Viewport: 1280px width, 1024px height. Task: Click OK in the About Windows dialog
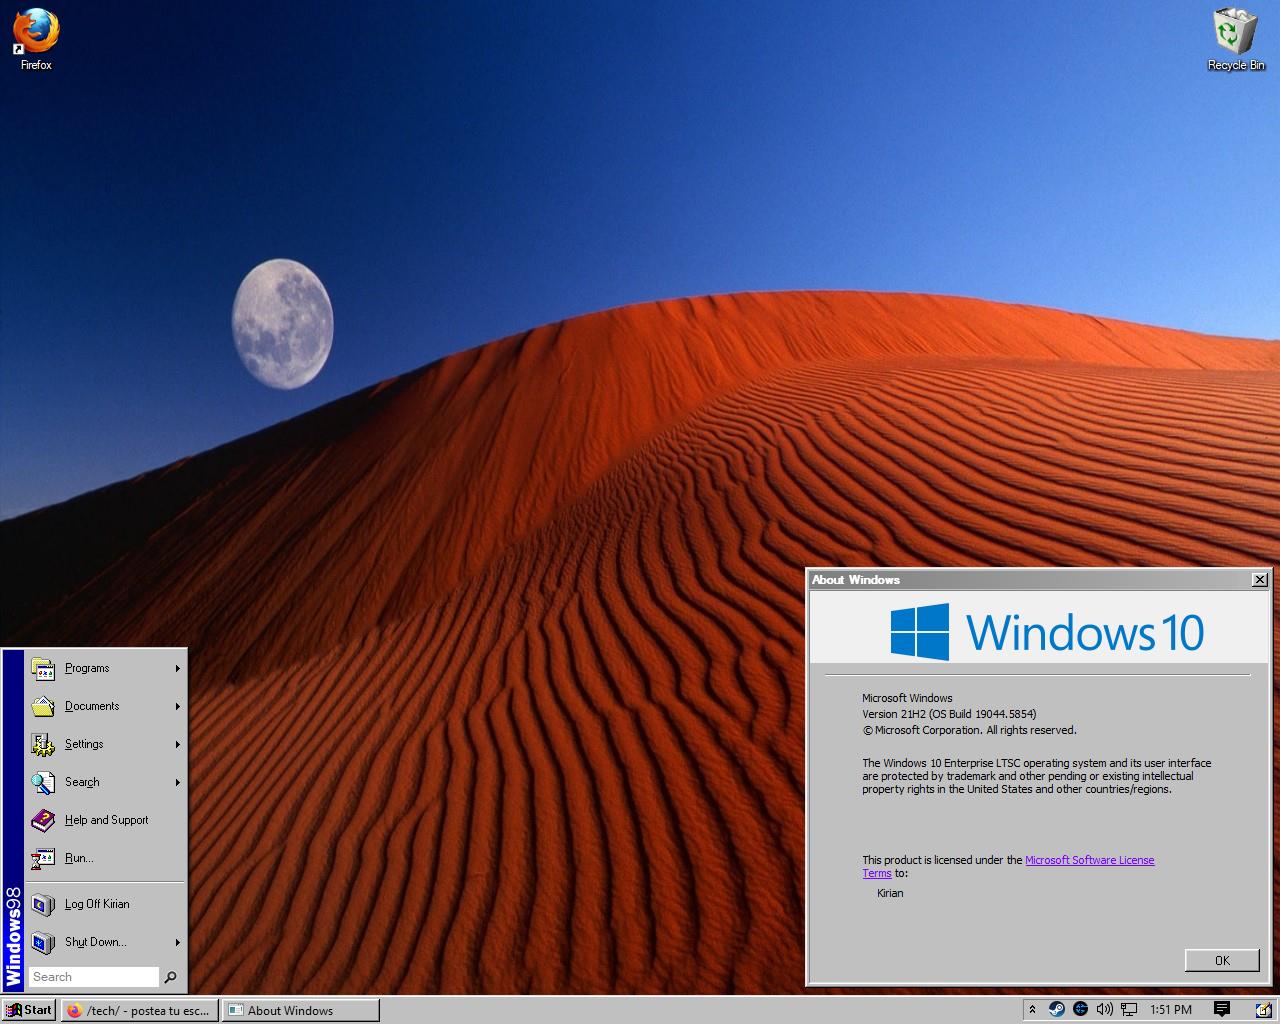click(x=1222, y=960)
